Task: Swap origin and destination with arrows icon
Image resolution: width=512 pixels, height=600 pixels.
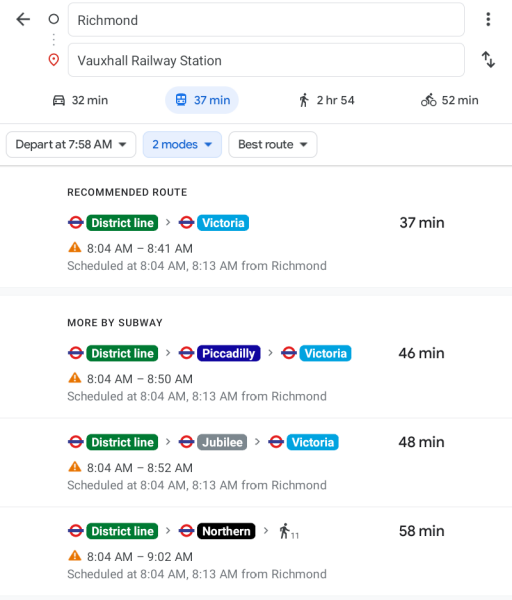Action: point(488,60)
